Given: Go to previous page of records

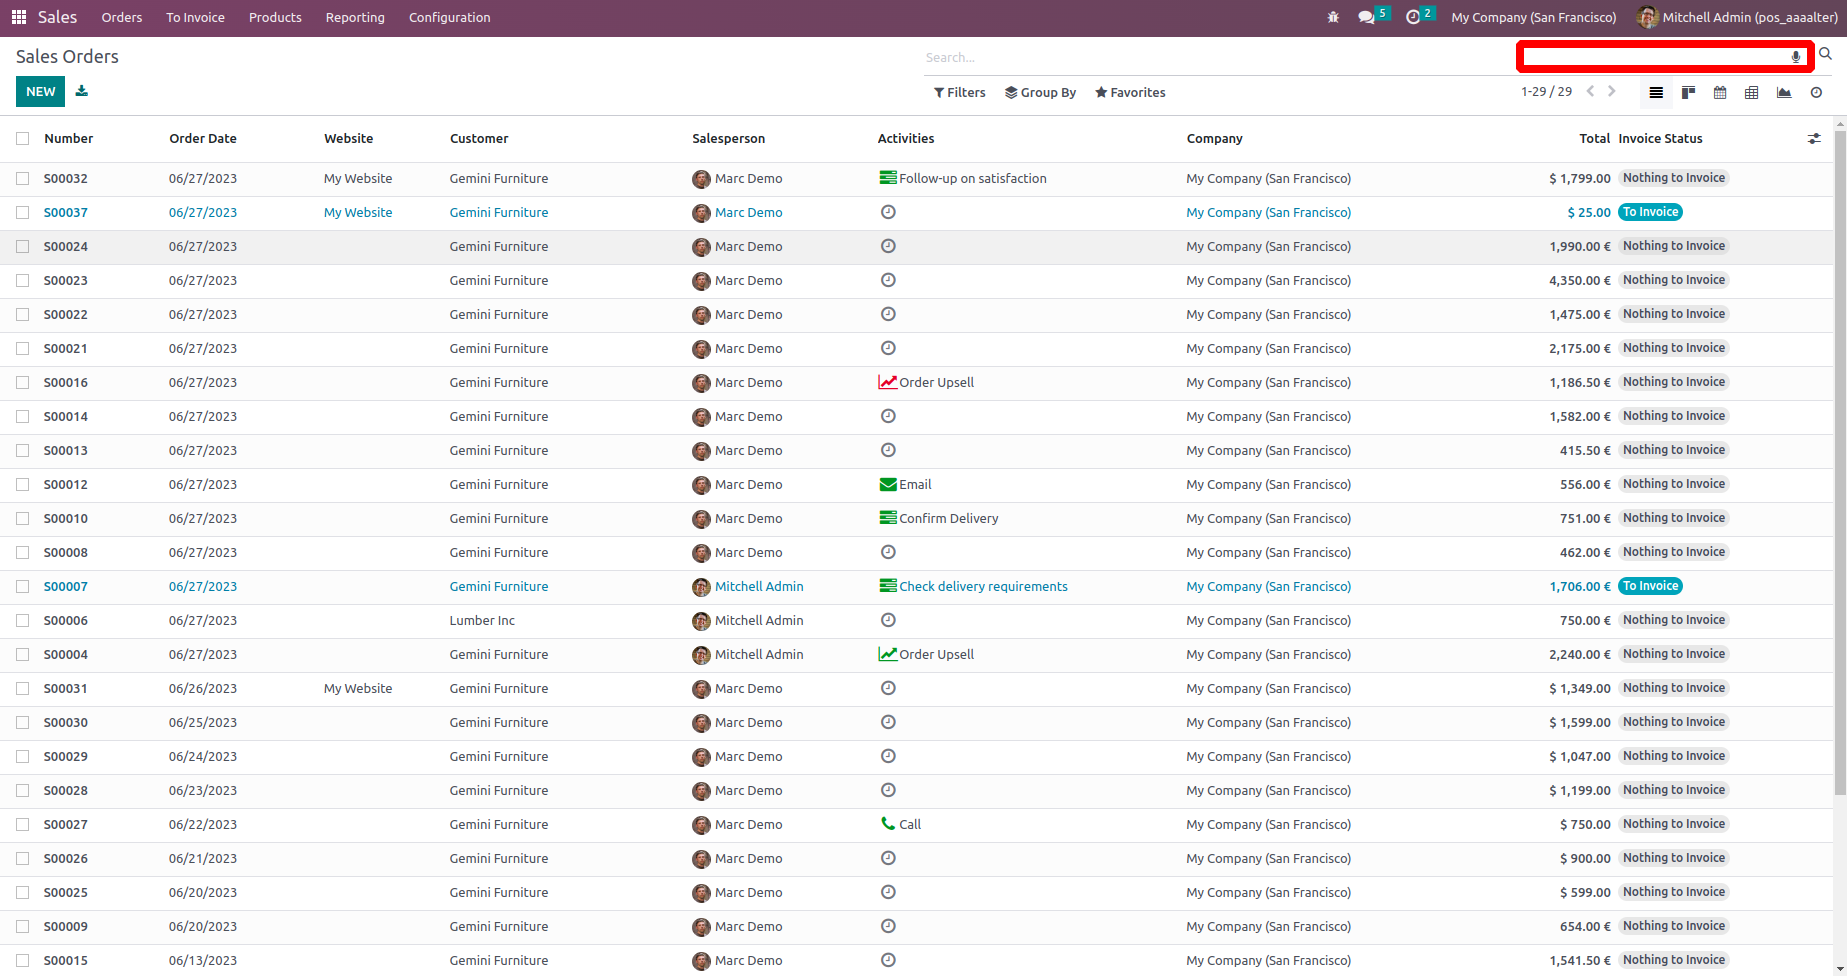Looking at the screenshot, I should (1590, 91).
